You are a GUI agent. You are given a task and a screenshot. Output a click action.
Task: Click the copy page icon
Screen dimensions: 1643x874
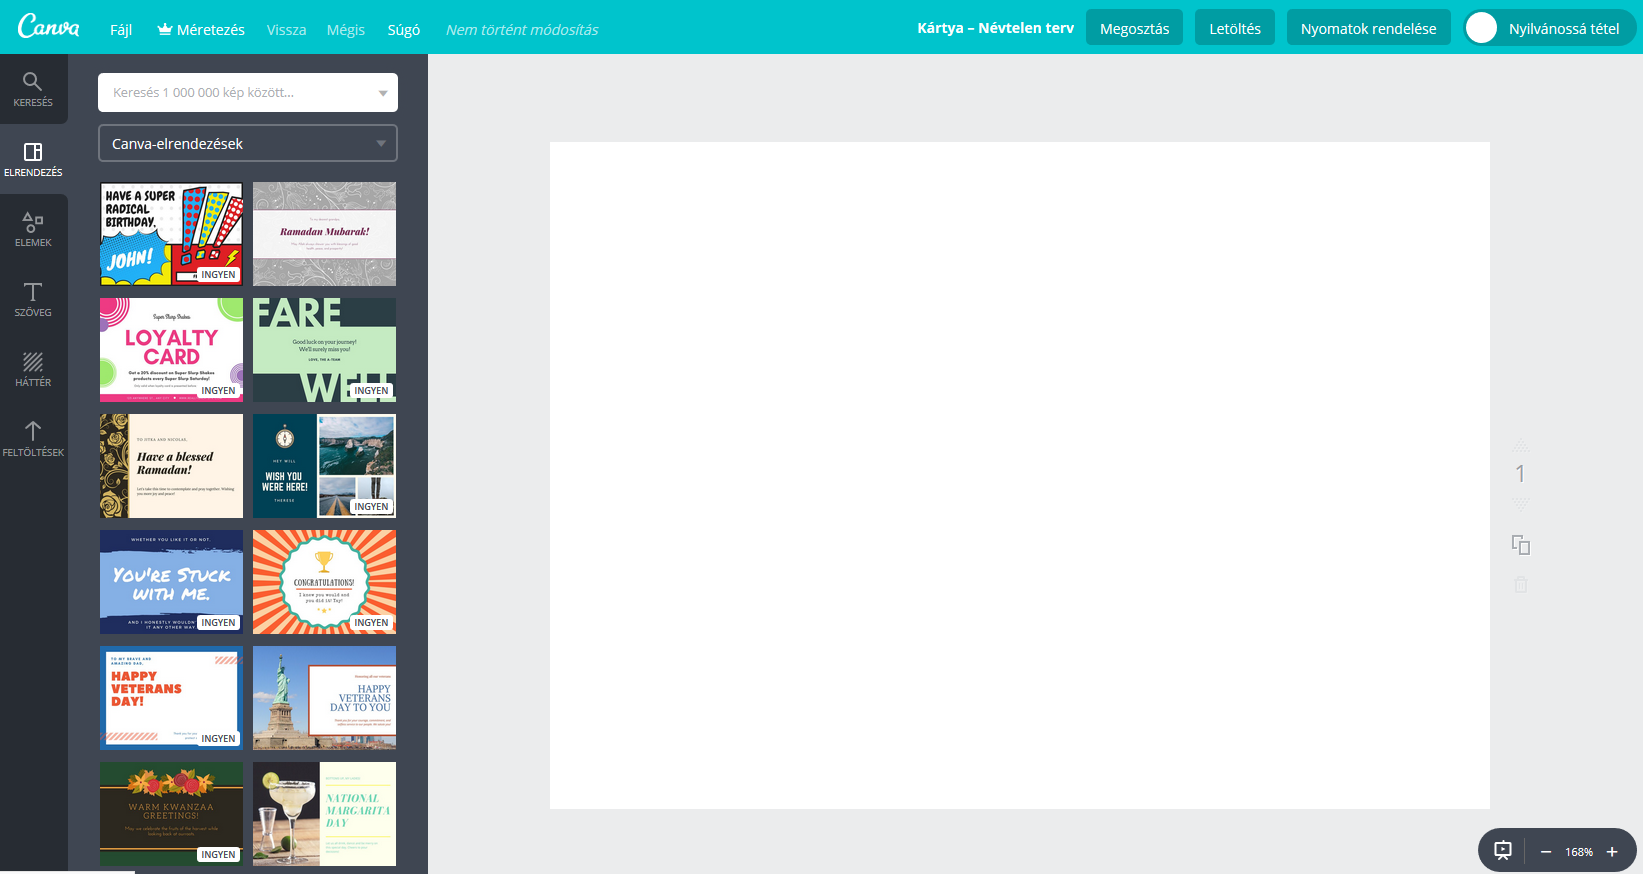click(1520, 545)
